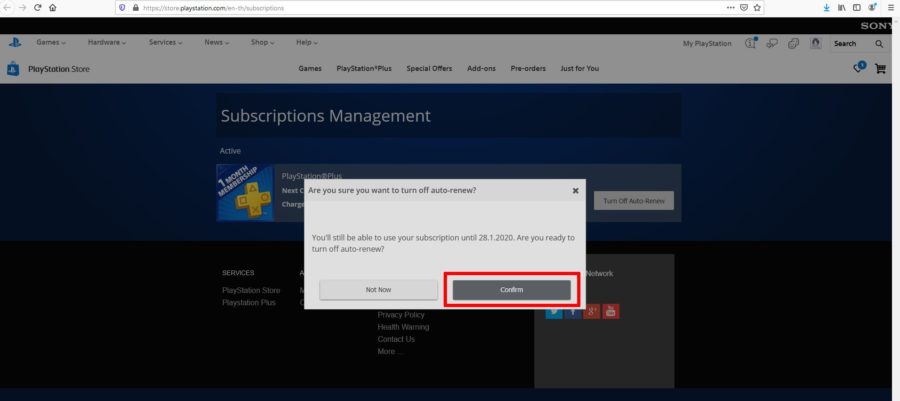The image size is (900, 401).
Task: Open the wishlist heart icon
Action: tap(859, 68)
